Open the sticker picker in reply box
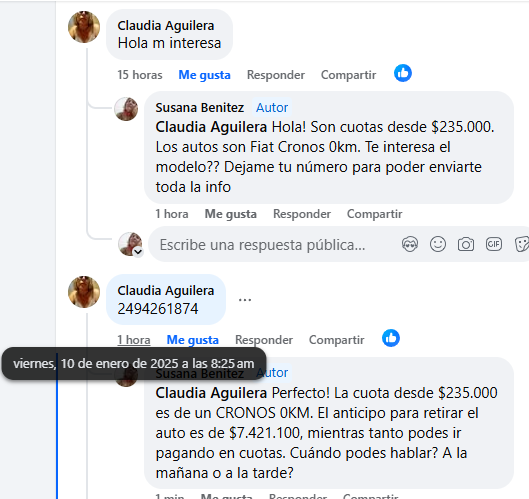Viewport: 529px width, 499px height. (522, 244)
